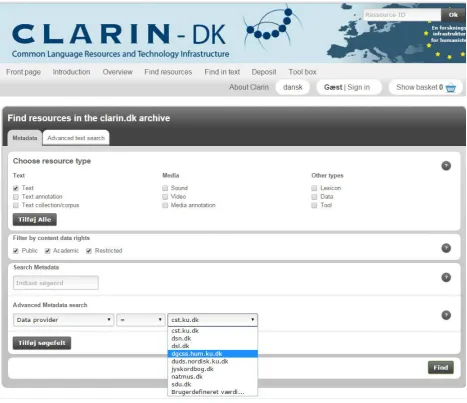The image size is (467, 403).
Task: Focus the Ressource ID input field
Action: pyautogui.click(x=402, y=15)
